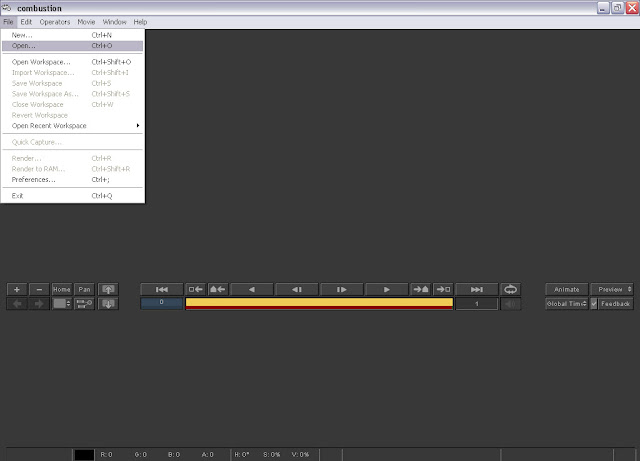This screenshot has height=461, width=640.
Task: Open the schematic view icon
Action: coord(84,304)
